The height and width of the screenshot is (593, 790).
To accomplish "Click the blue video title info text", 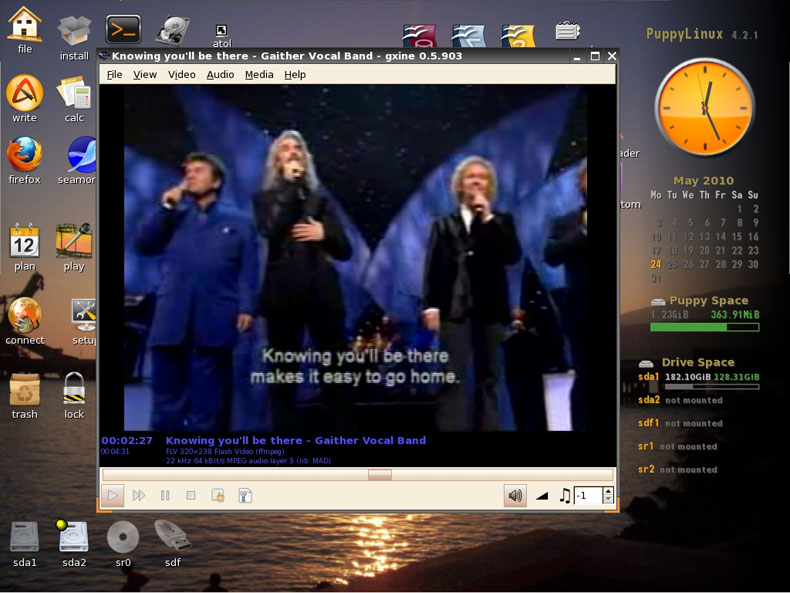I will point(296,440).
